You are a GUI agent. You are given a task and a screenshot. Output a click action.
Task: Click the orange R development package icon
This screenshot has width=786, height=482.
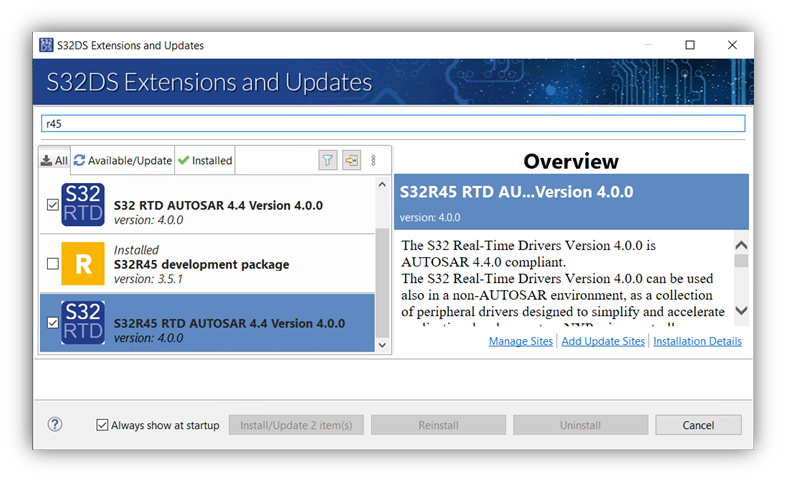[83, 264]
